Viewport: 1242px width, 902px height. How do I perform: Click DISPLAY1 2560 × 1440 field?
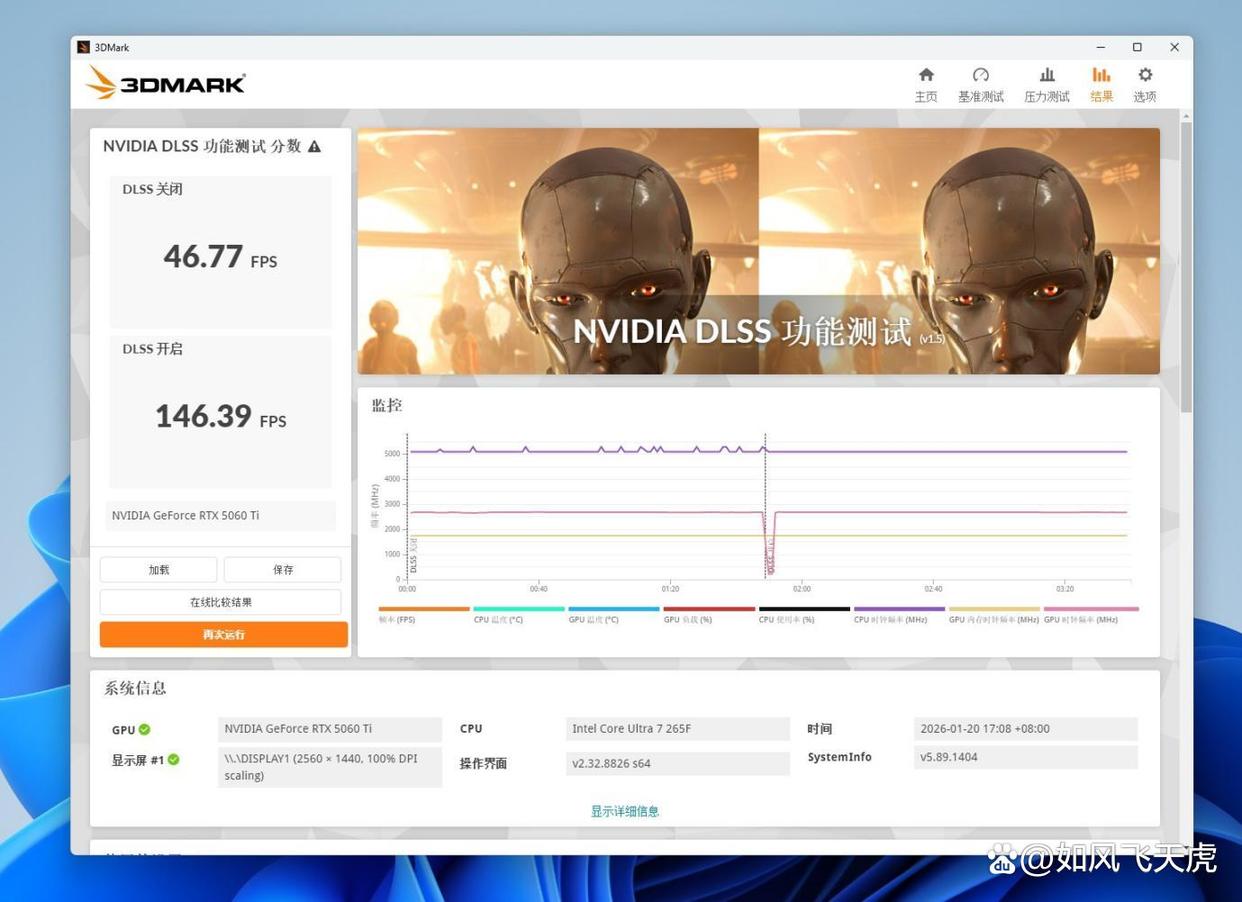[330, 767]
